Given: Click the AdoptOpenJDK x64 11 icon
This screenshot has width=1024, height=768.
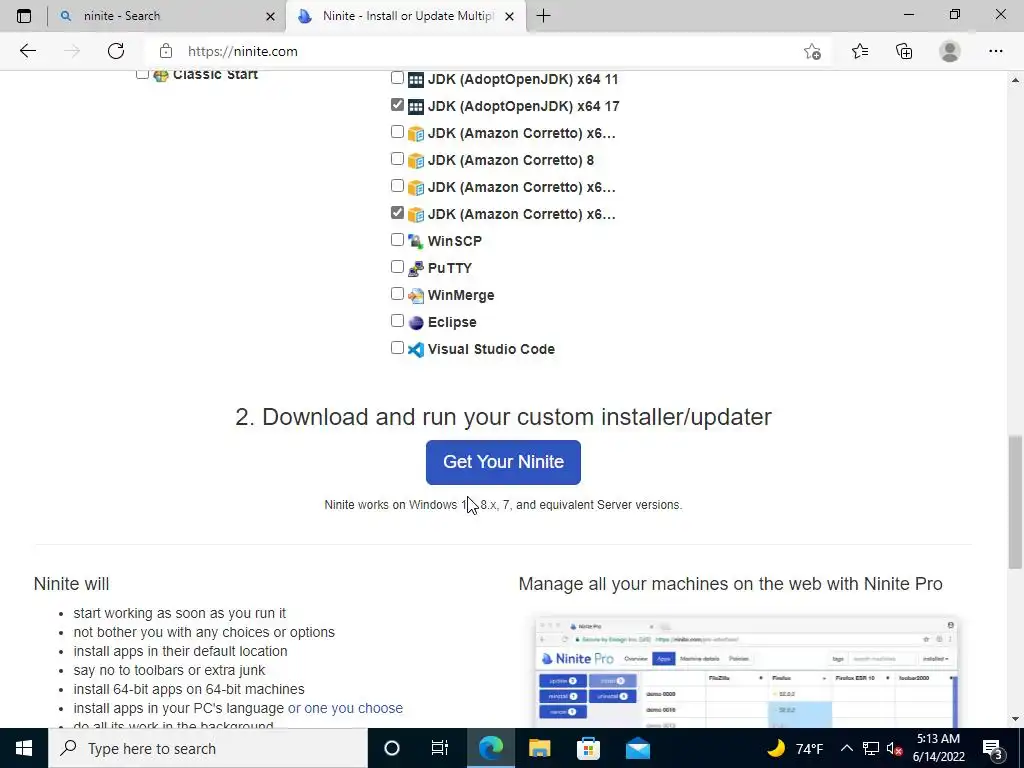Looking at the screenshot, I should [416, 80].
